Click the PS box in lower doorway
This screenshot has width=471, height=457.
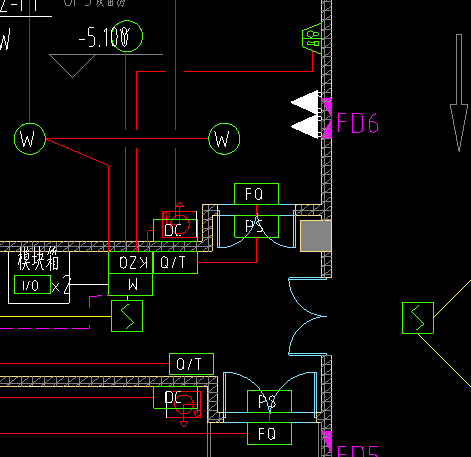pyautogui.click(x=269, y=401)
